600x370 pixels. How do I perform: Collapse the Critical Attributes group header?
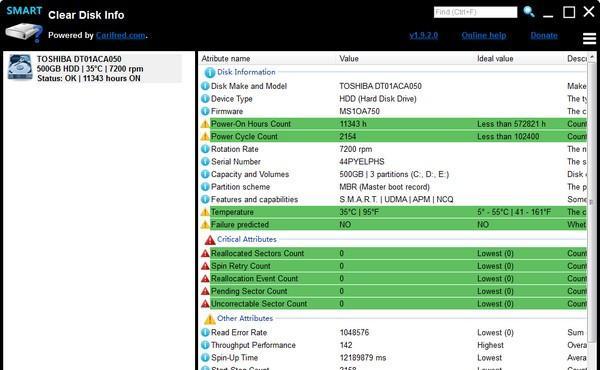tap(246, 239)
